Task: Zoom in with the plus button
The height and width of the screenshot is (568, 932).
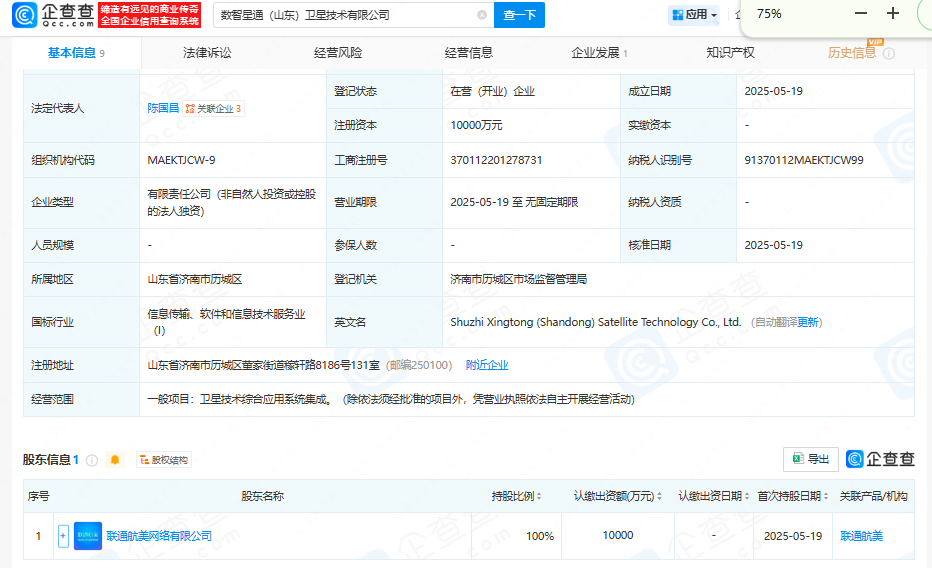Action: coord(893,13)
